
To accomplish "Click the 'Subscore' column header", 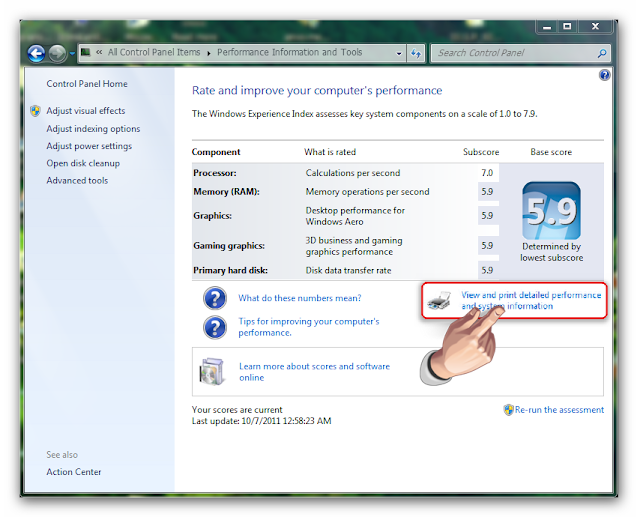I will [481, 152].
